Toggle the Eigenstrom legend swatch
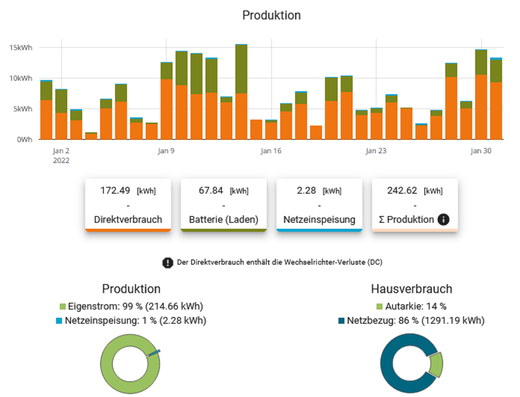520x397 pixels. 62,306
